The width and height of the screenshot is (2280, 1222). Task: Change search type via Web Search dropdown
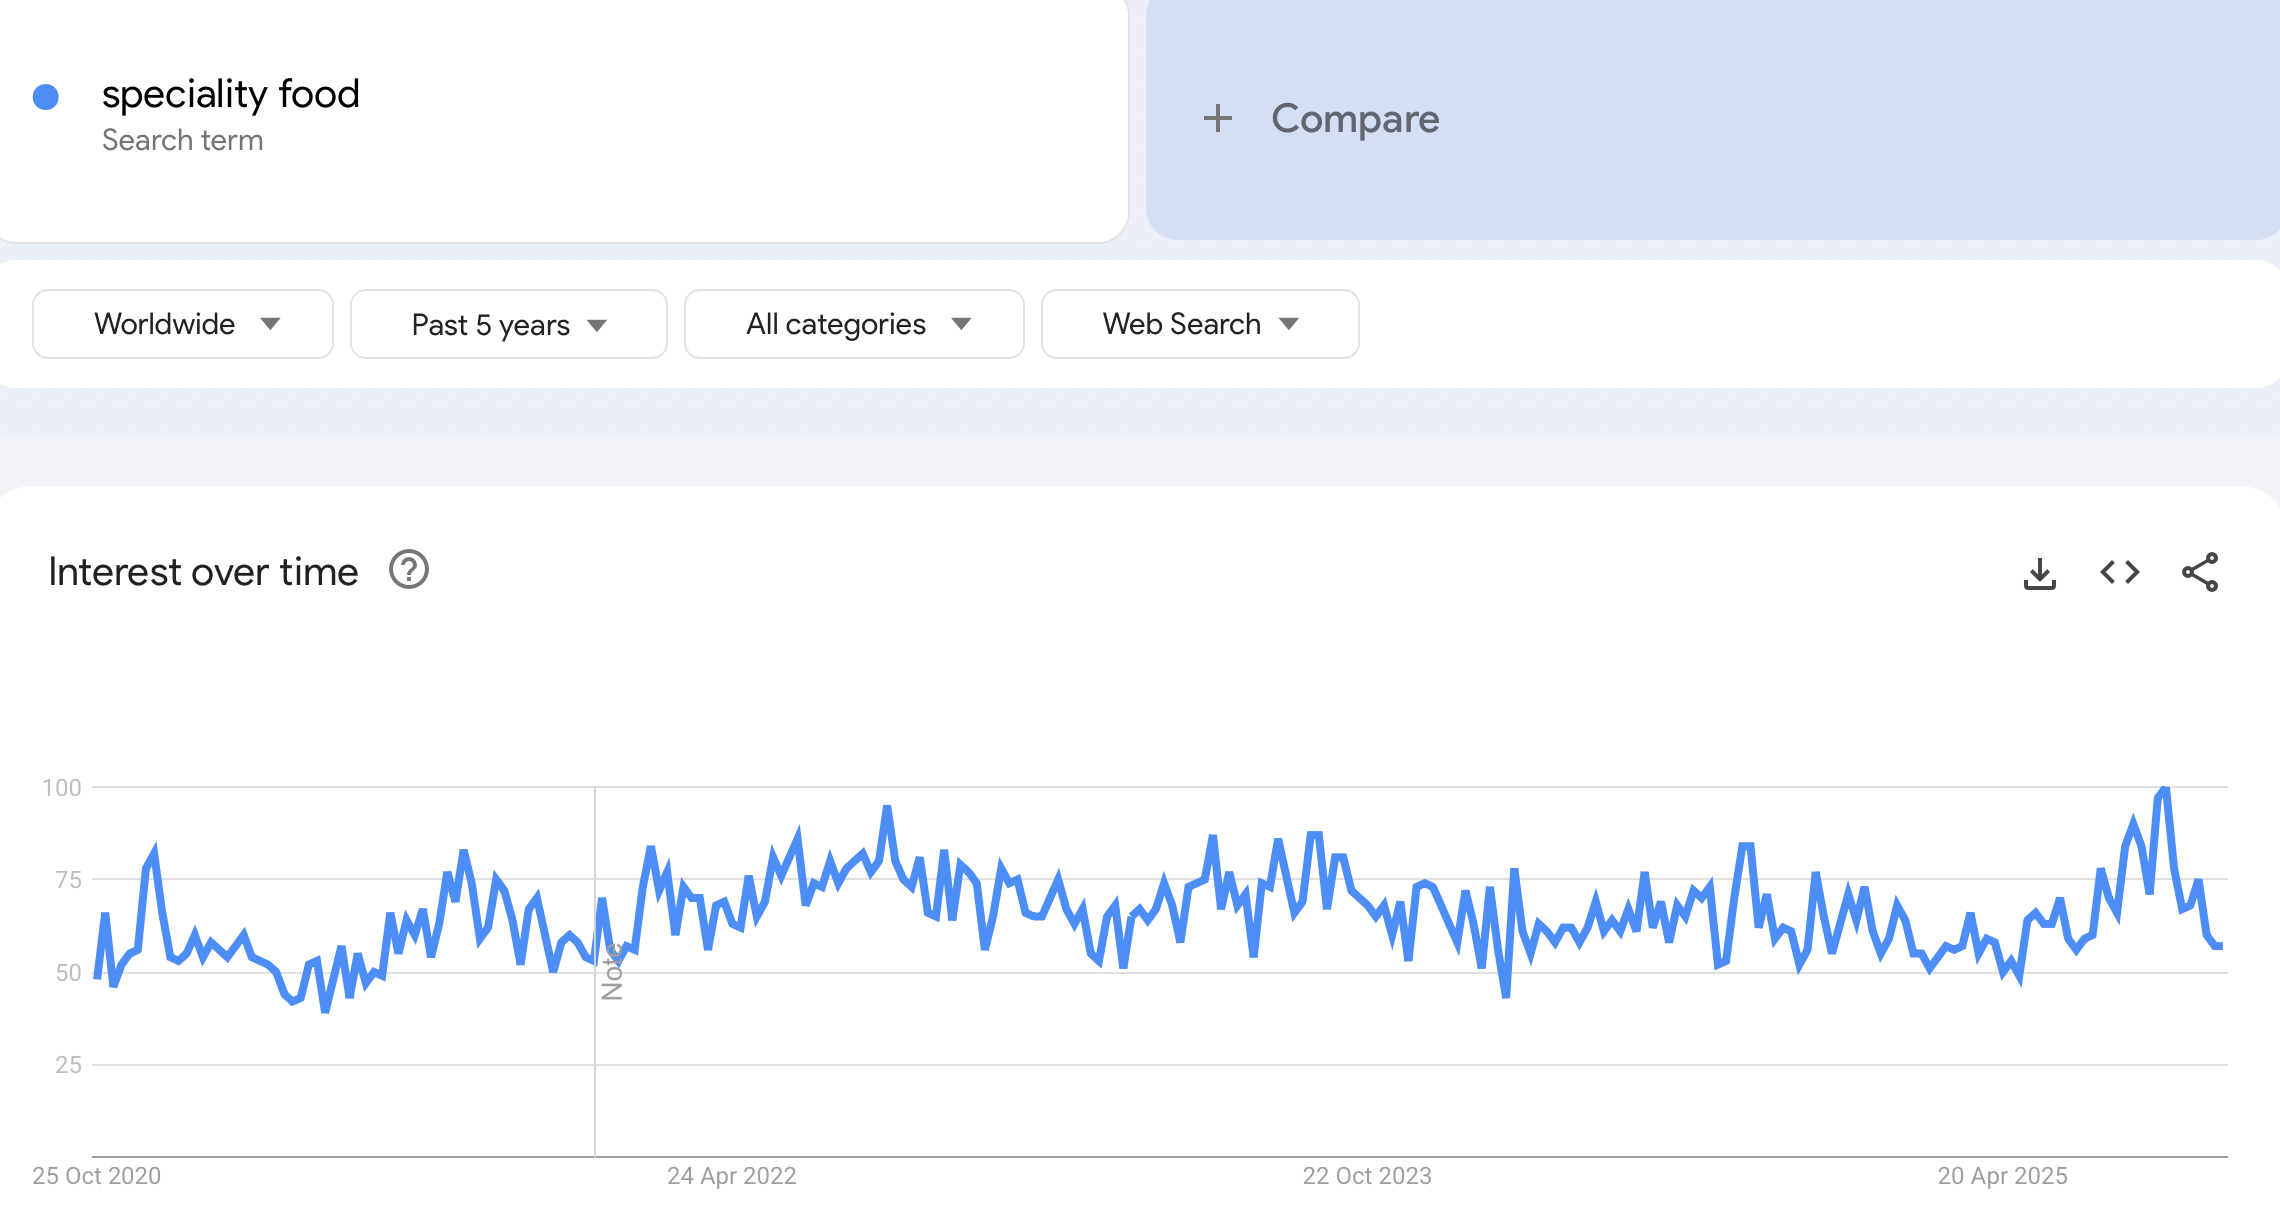1198,324
